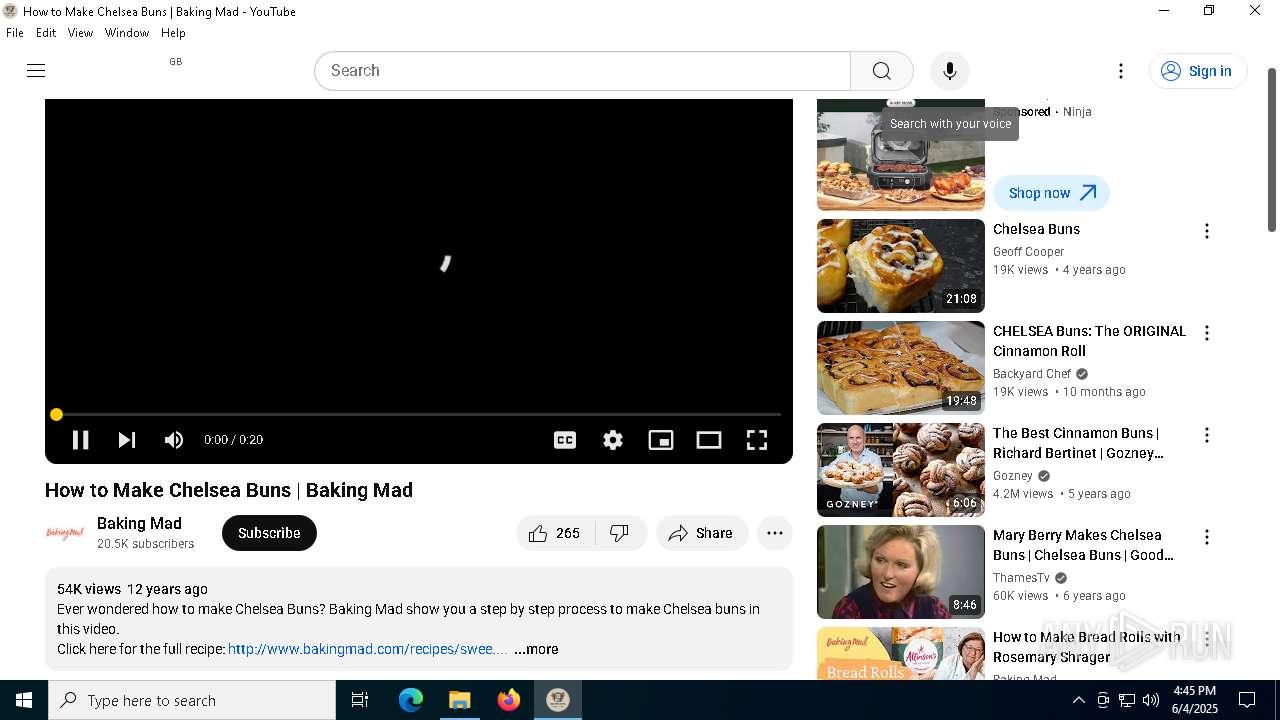
Task: Mute the video volume
Action: (x=174, y=440)
